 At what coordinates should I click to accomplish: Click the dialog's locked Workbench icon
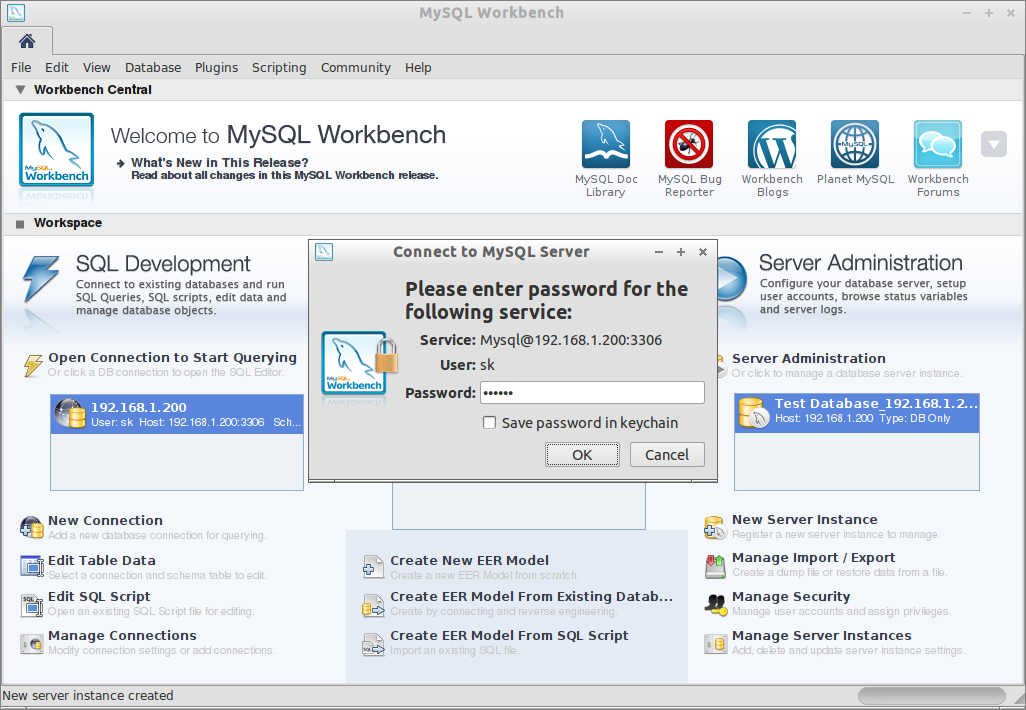click(359, 363)
